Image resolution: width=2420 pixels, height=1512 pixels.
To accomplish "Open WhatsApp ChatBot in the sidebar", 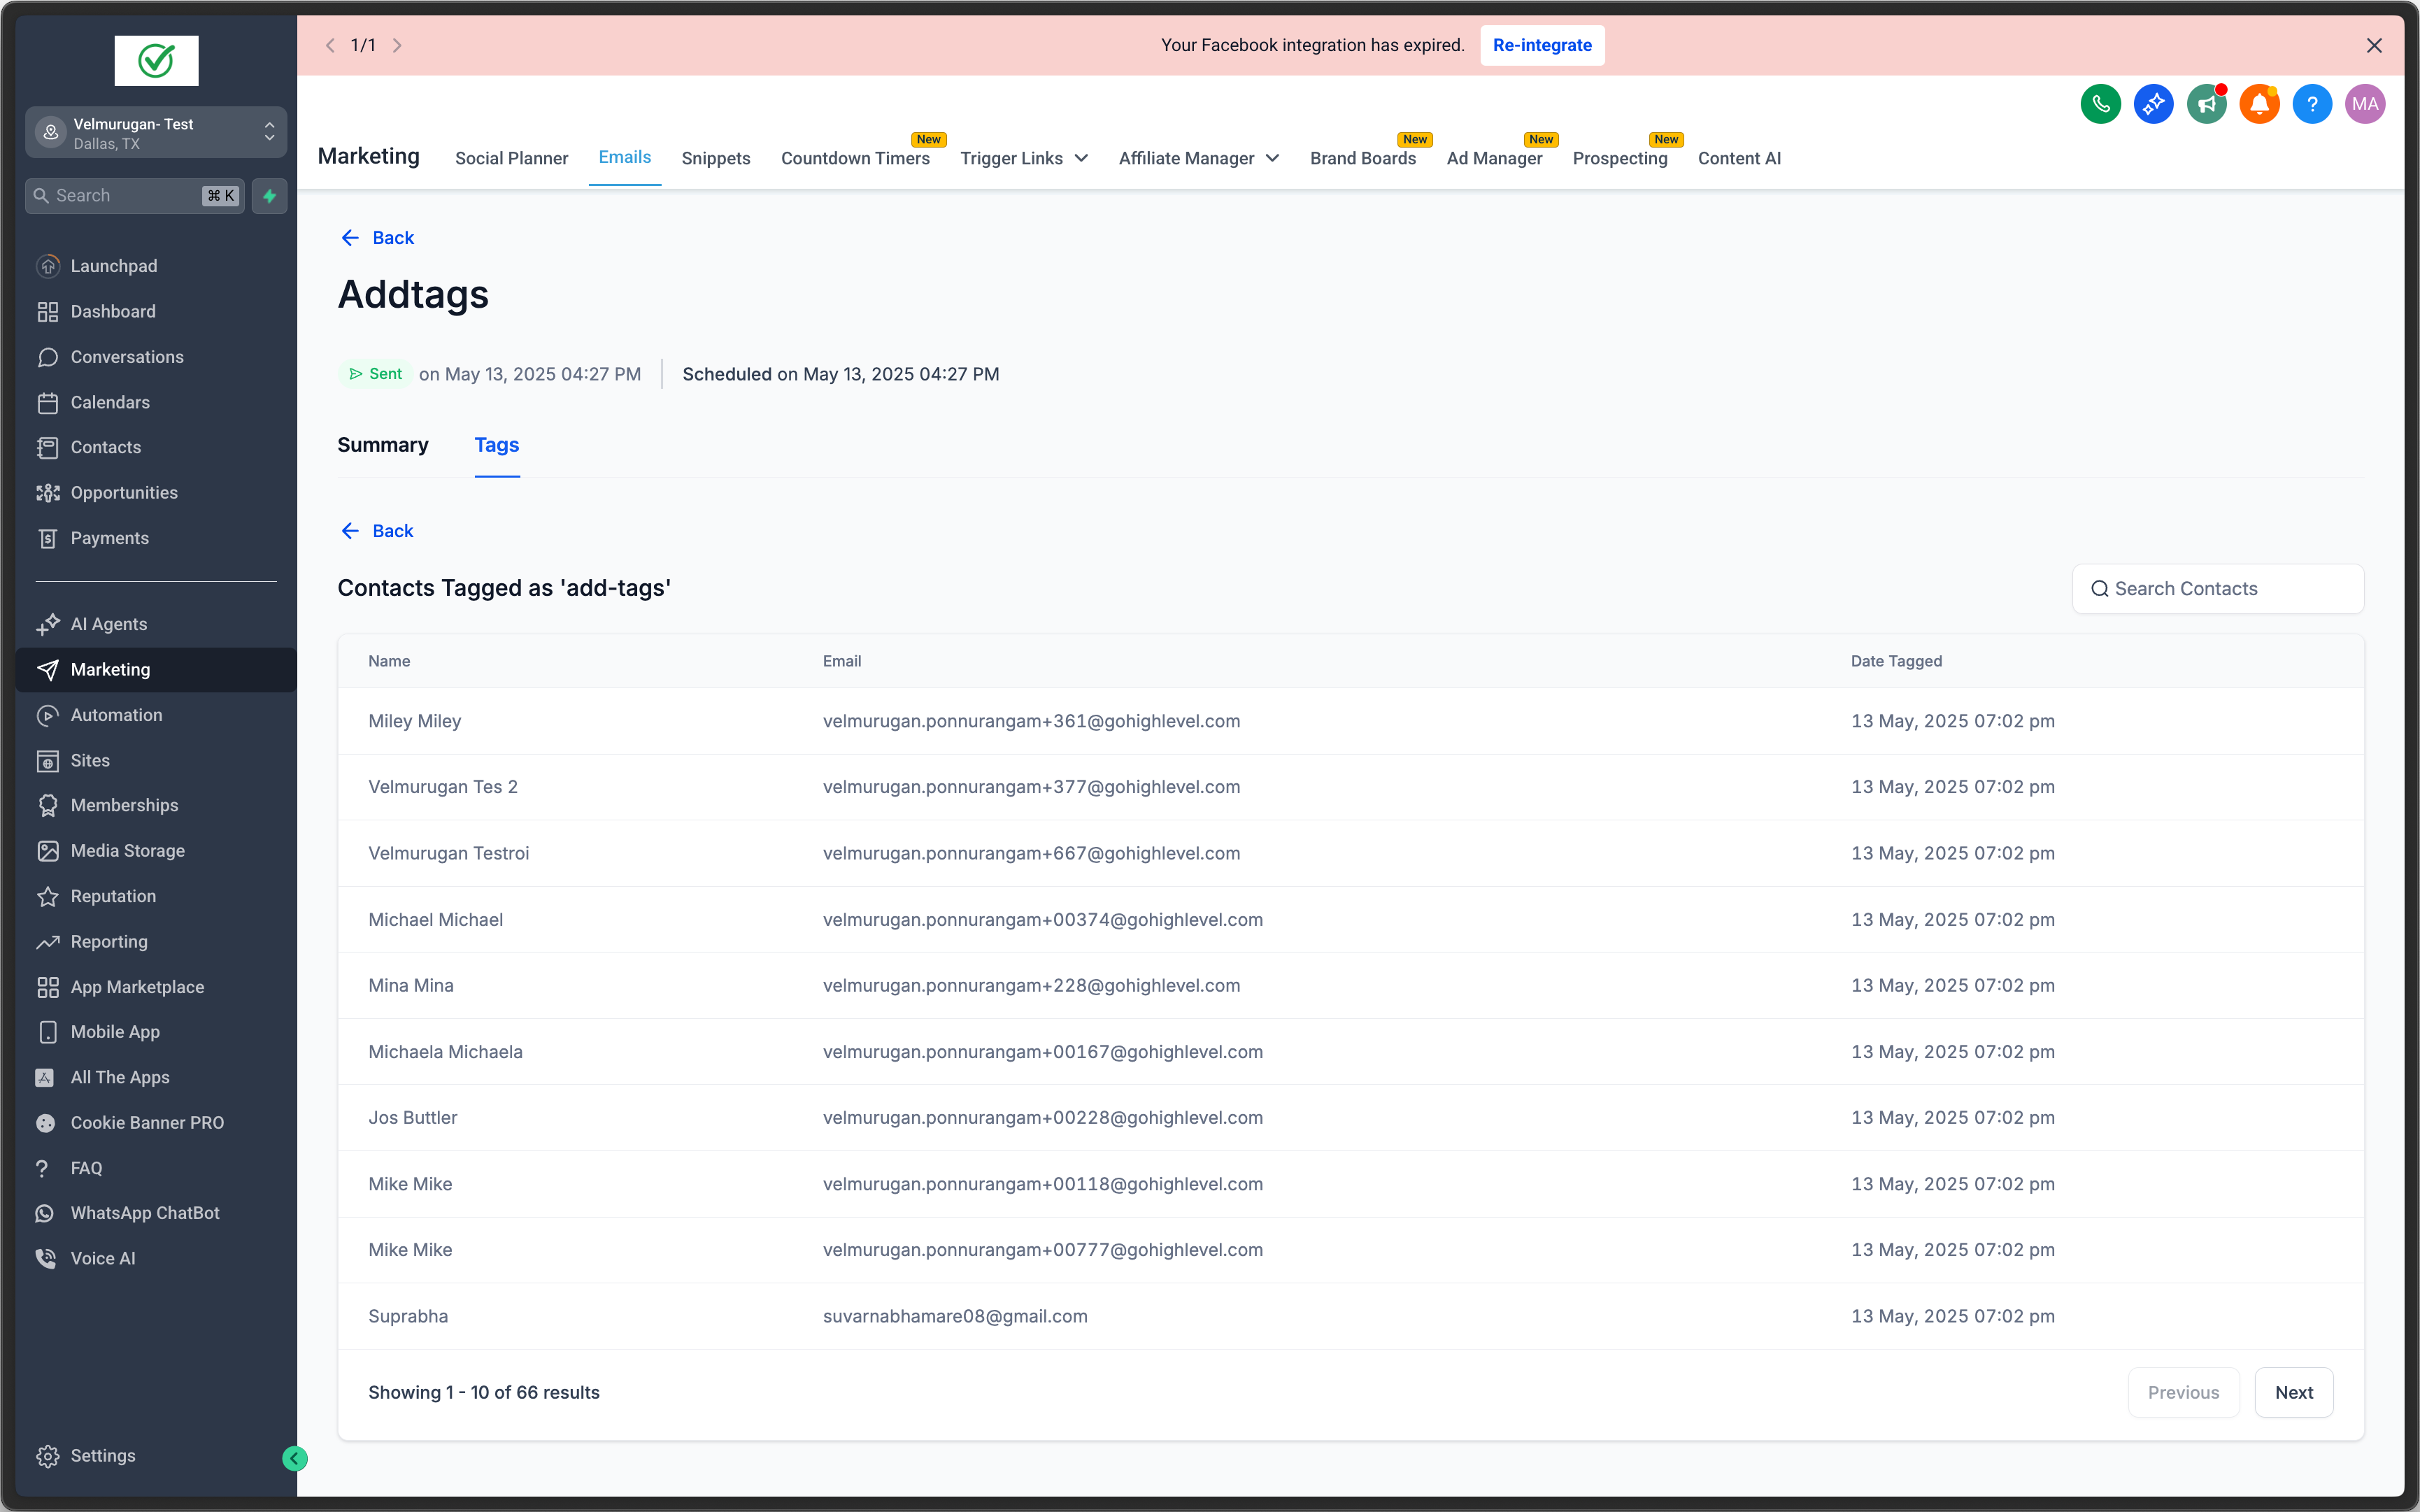I will pos(144,1213).
